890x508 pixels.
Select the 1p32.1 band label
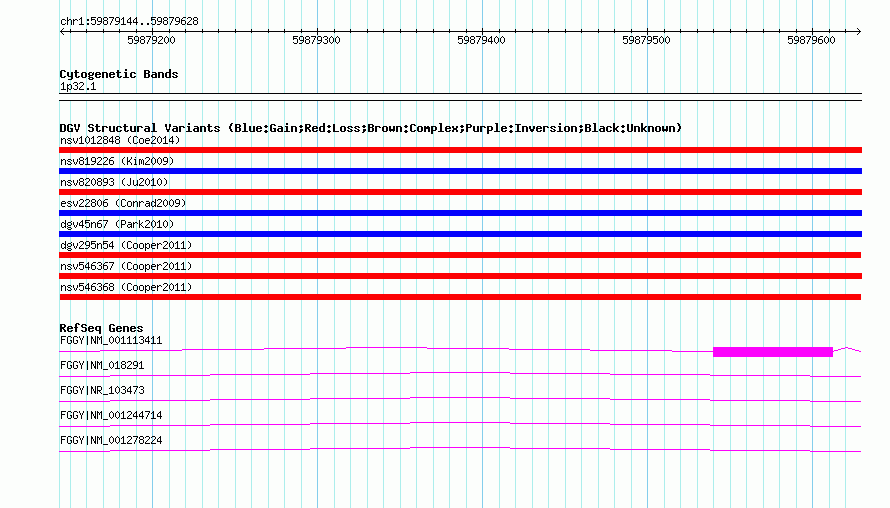[78, 87]
